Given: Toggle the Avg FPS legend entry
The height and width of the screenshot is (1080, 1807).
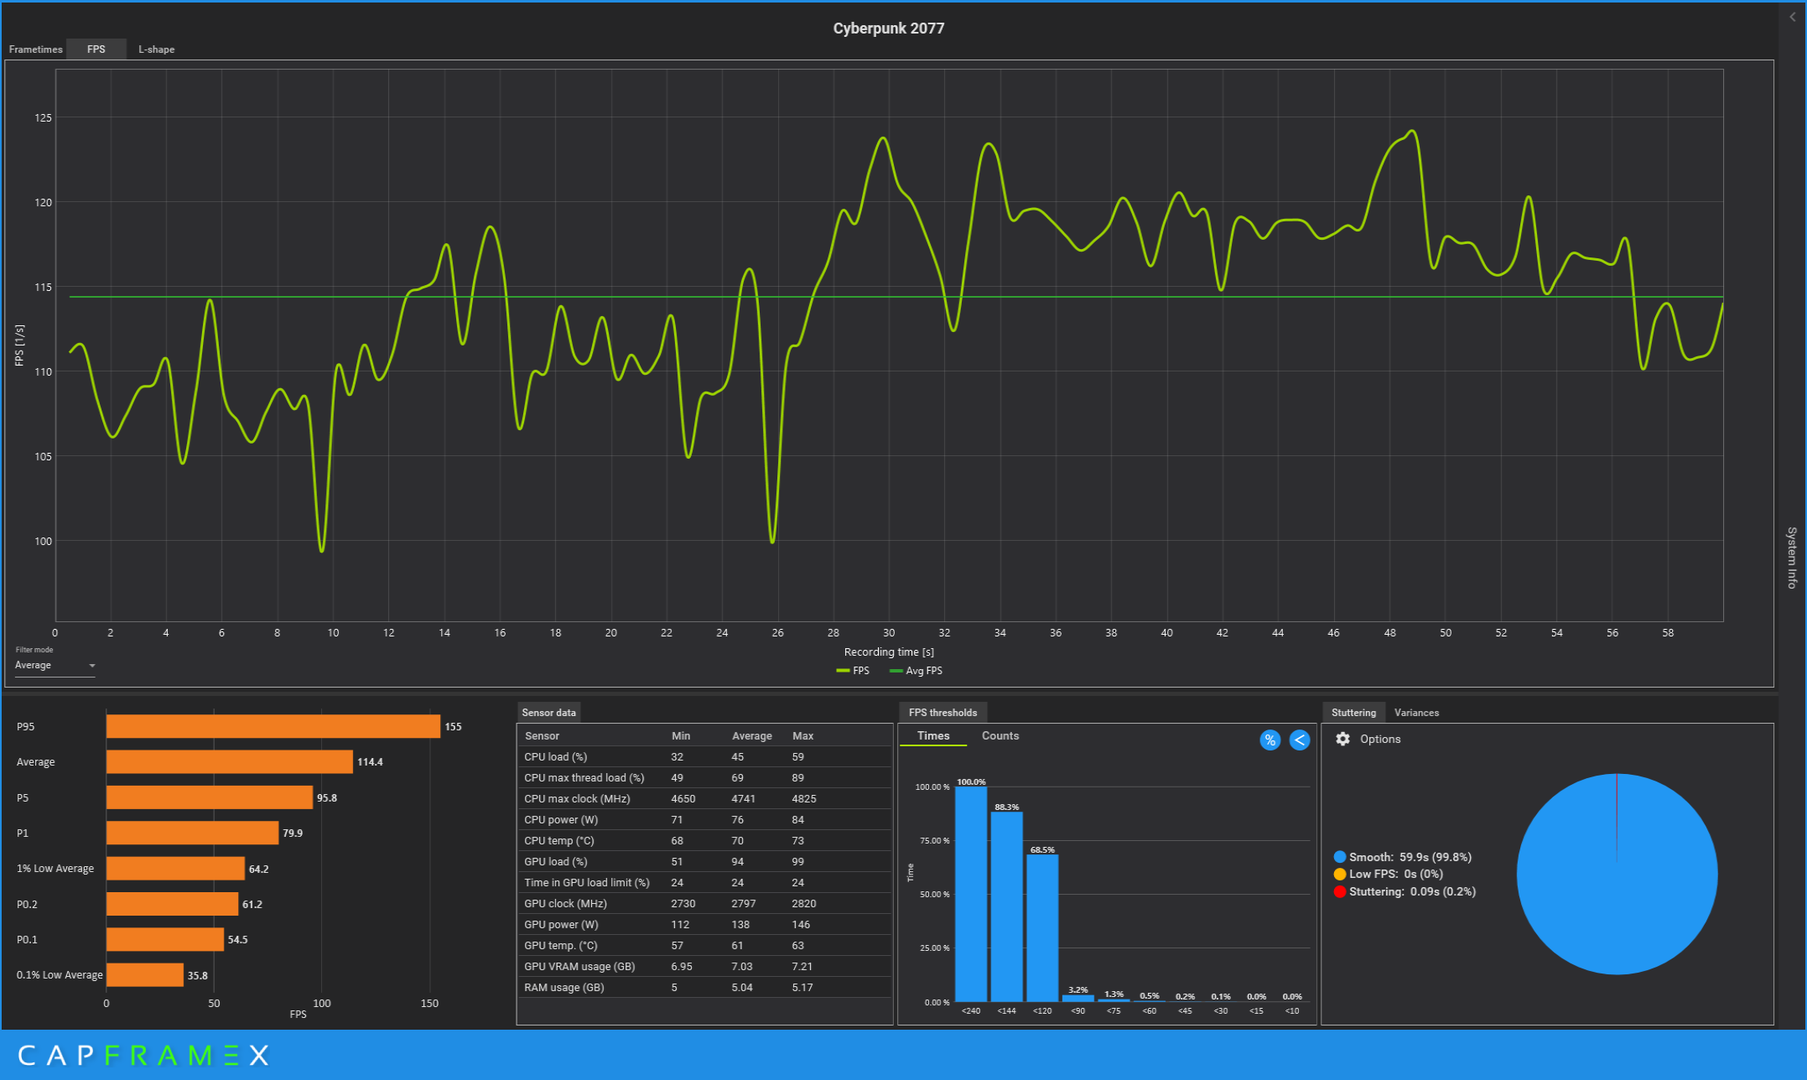Looking at the screenshot, I should (916, 671).
